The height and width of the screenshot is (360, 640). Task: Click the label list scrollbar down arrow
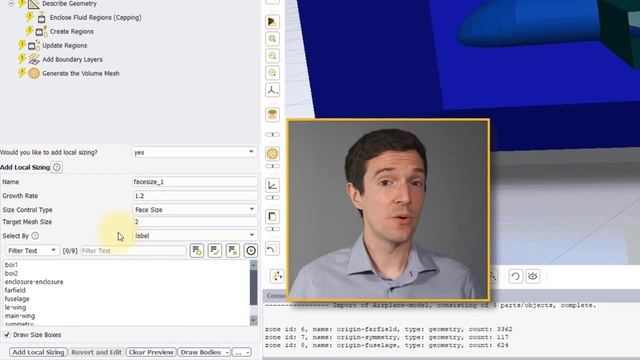[253, 320]
